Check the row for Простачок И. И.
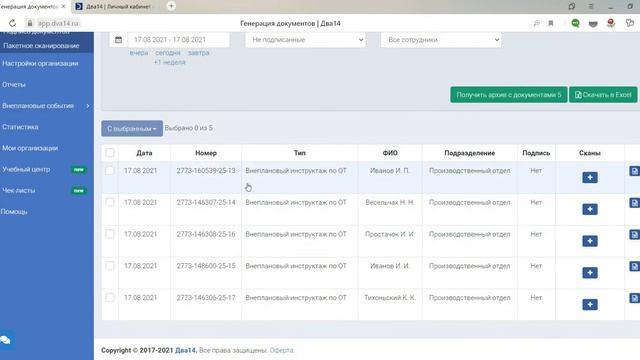Image resolution: width=640 pixels, height=360 pixels. pyautogui.click(x=110, y=234)
